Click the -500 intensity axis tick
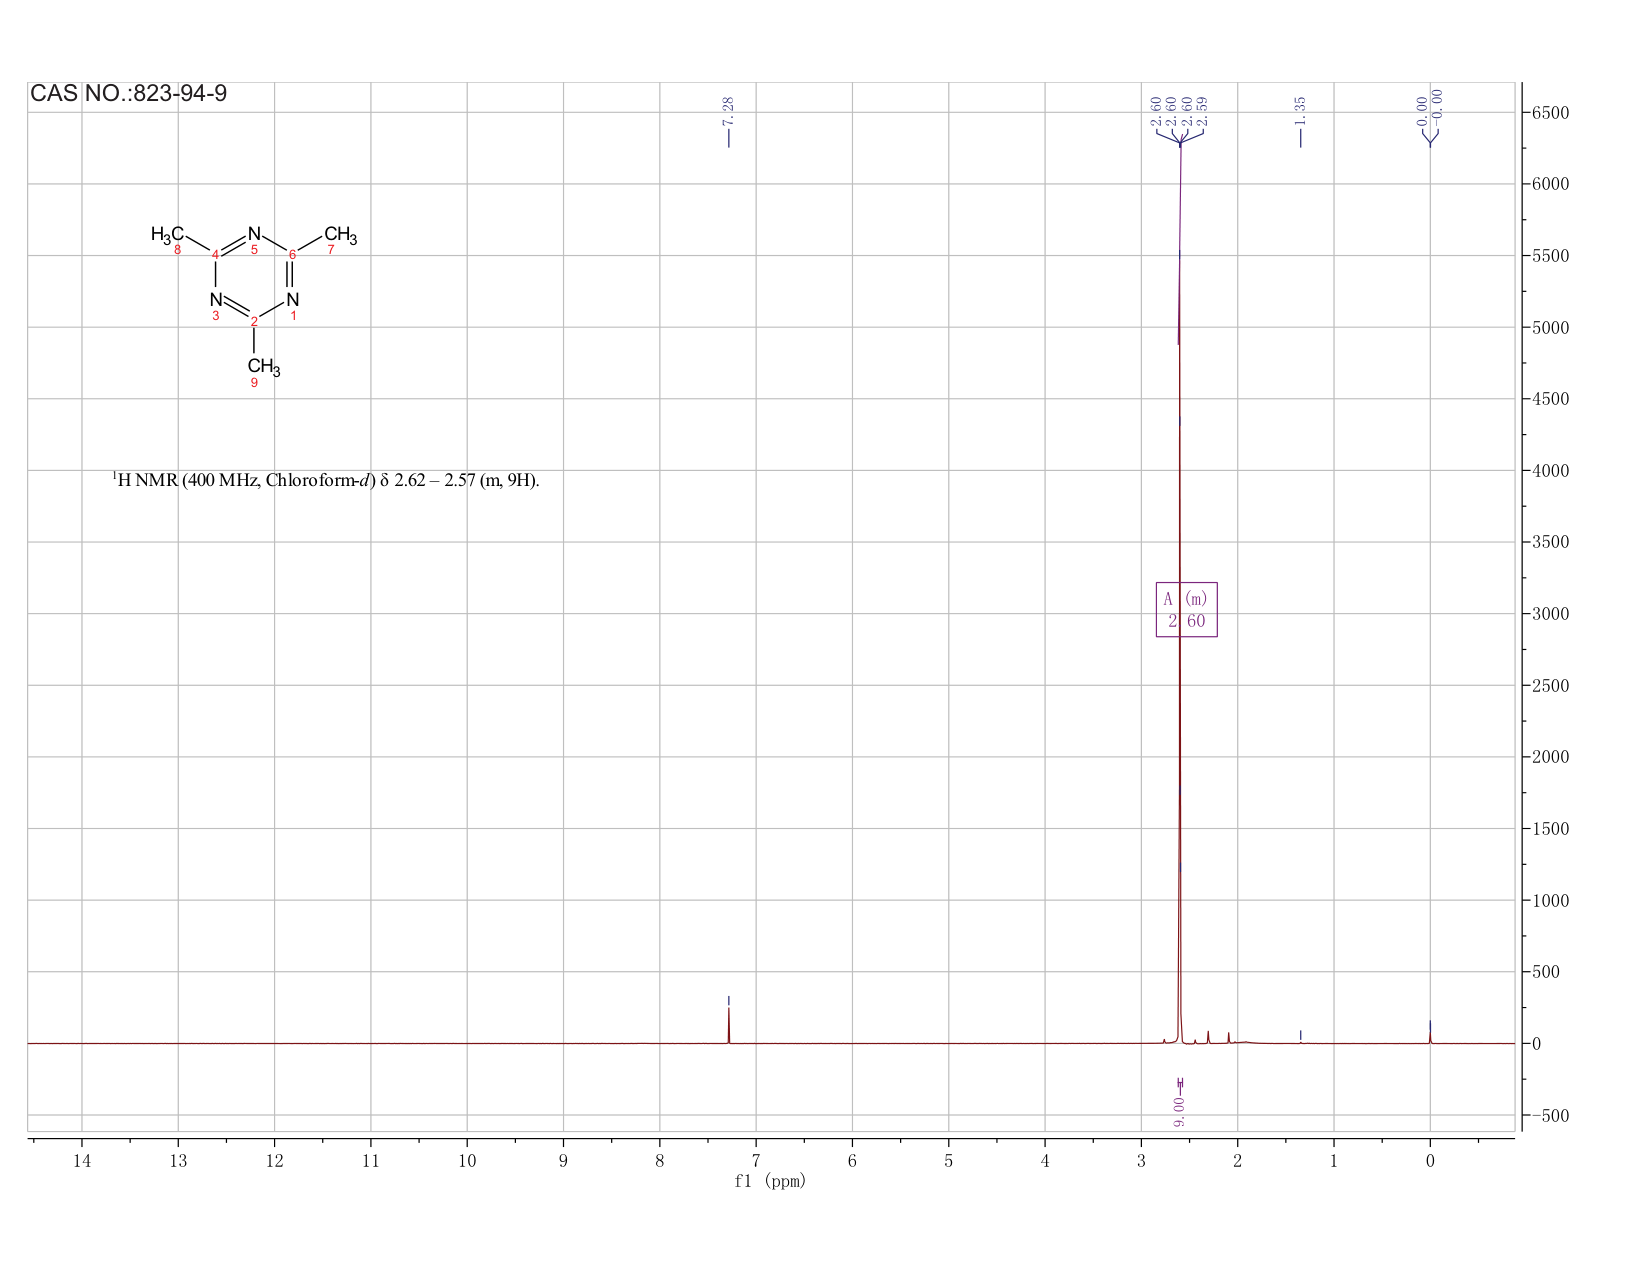Screen dimensions: 1650x1275 (1546, 1116)
